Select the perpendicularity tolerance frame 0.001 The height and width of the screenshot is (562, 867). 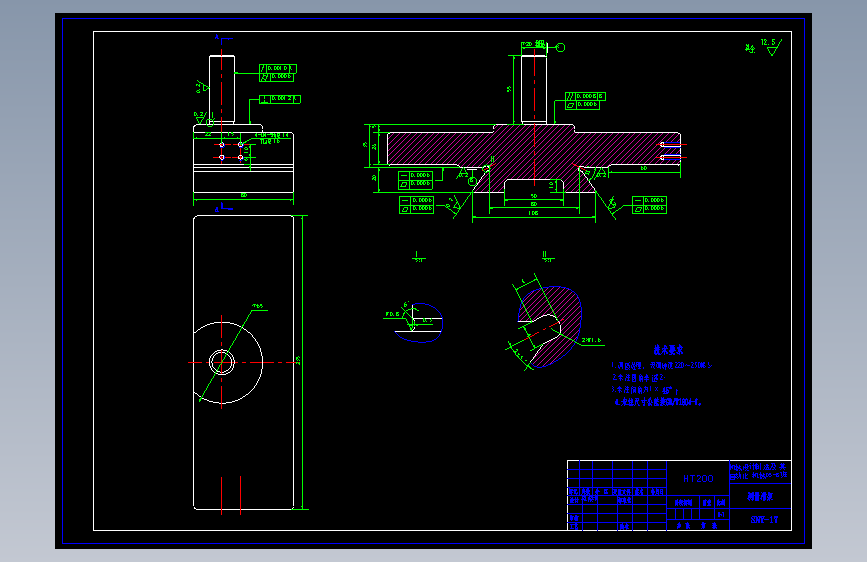coord(280,99)
